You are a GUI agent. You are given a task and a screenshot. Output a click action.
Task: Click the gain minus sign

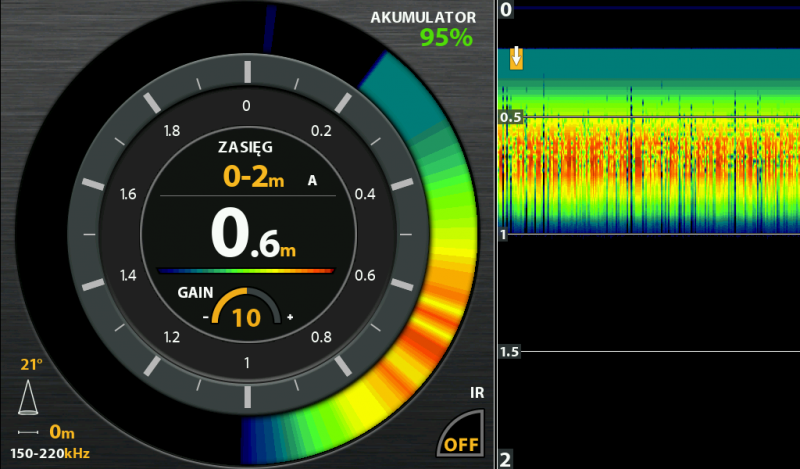point(206,317)
